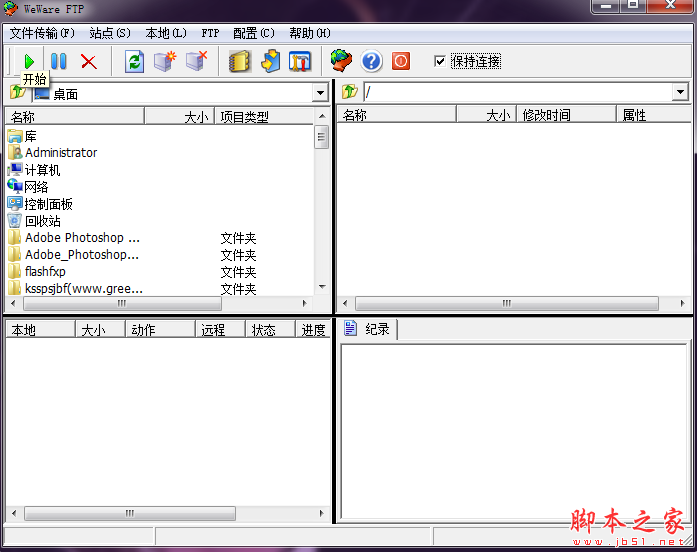Image resolution: width=697 pixels, height=553 pixels.
Task: Select the flashfxp folder
Action: (37, 272)
